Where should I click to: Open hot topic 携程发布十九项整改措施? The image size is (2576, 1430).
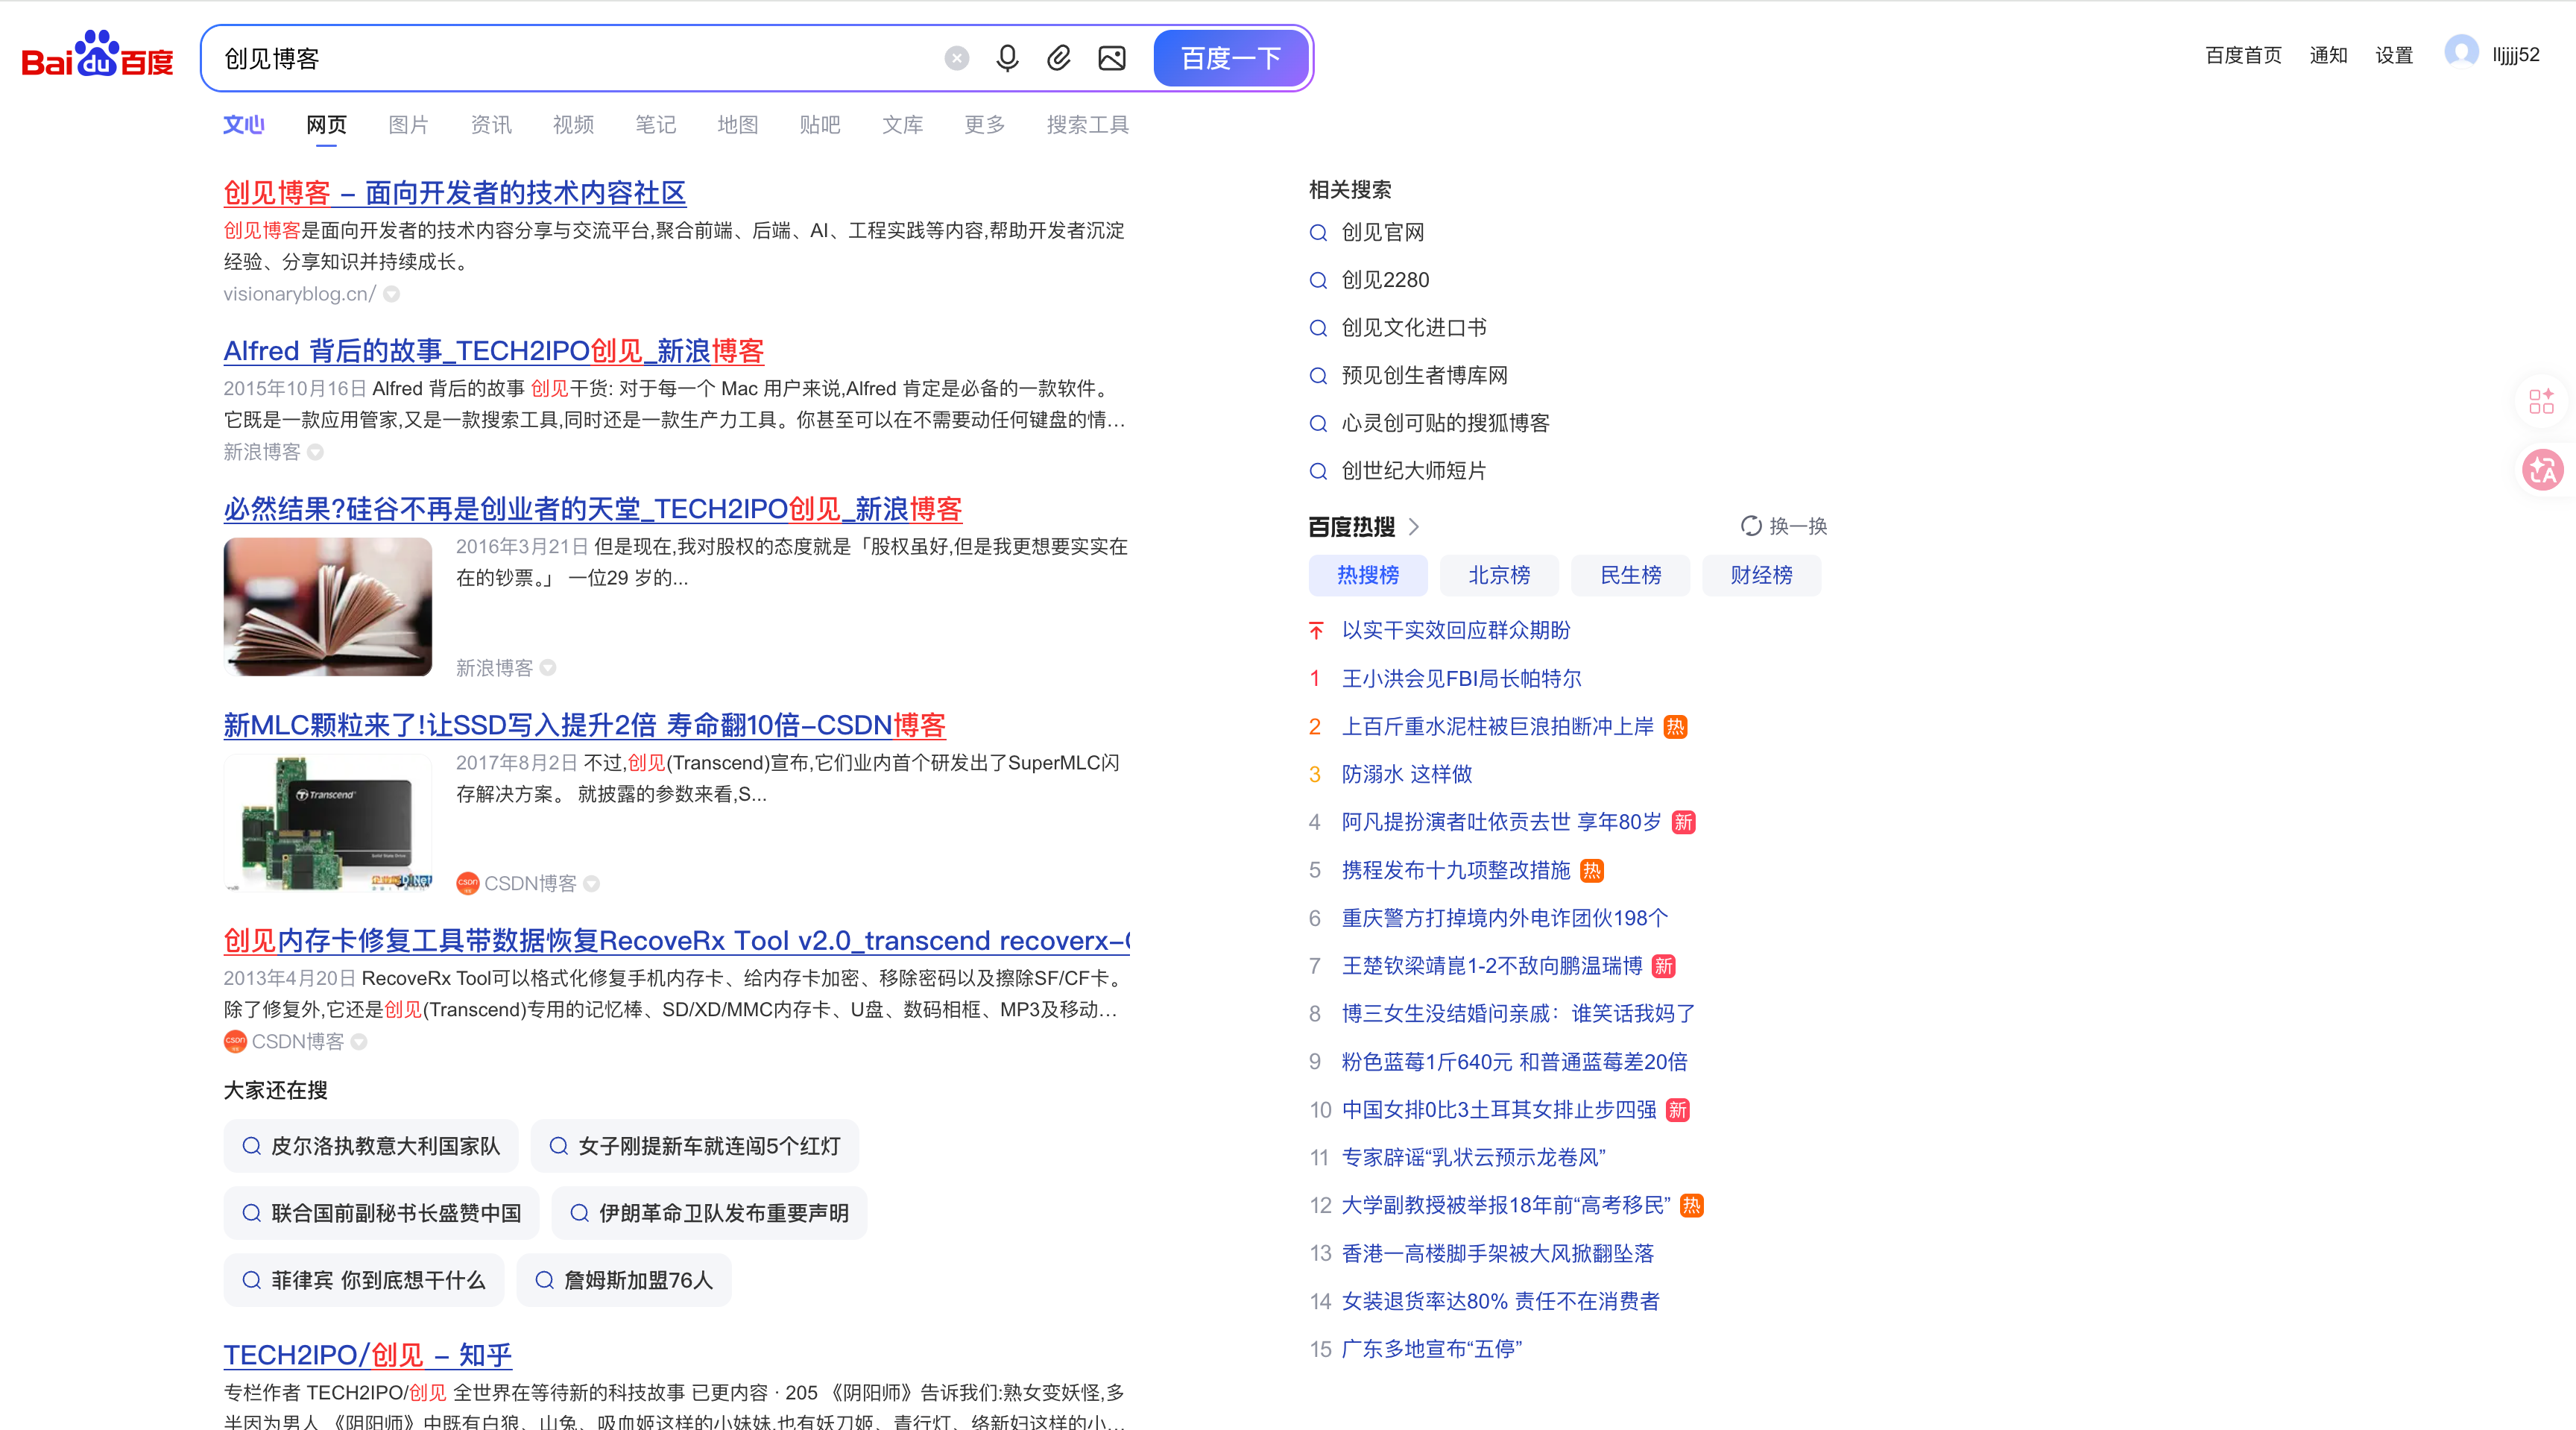tap(1456, 871)
